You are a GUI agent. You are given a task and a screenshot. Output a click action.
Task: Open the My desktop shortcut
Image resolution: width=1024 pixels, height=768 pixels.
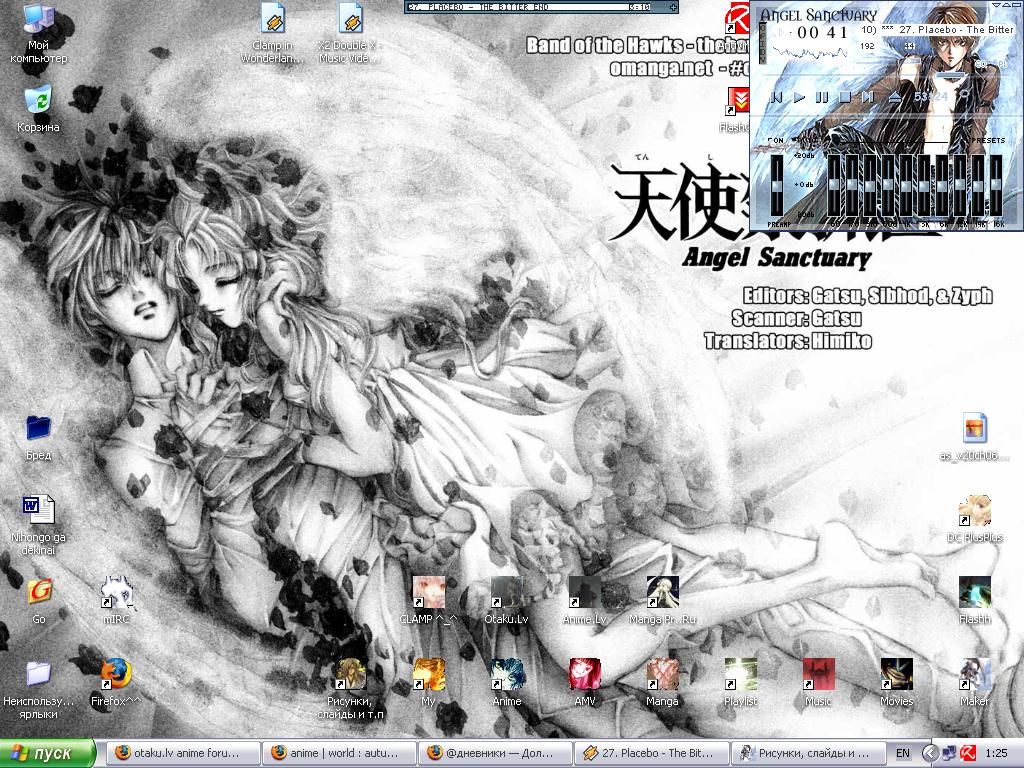click(x=428, y=683)
